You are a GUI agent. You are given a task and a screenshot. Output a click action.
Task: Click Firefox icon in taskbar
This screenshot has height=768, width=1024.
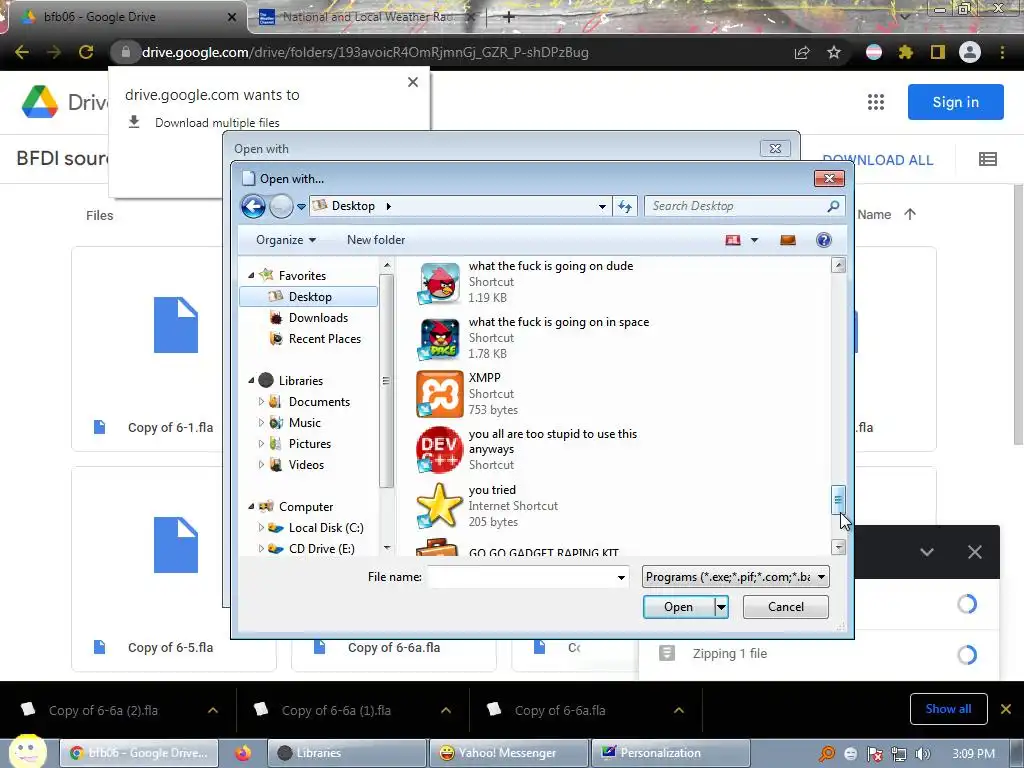(x=243, y=753)
